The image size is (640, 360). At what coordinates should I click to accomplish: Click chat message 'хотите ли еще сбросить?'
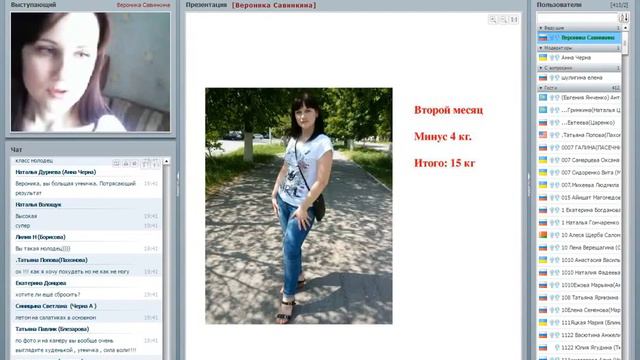(47, 295)
